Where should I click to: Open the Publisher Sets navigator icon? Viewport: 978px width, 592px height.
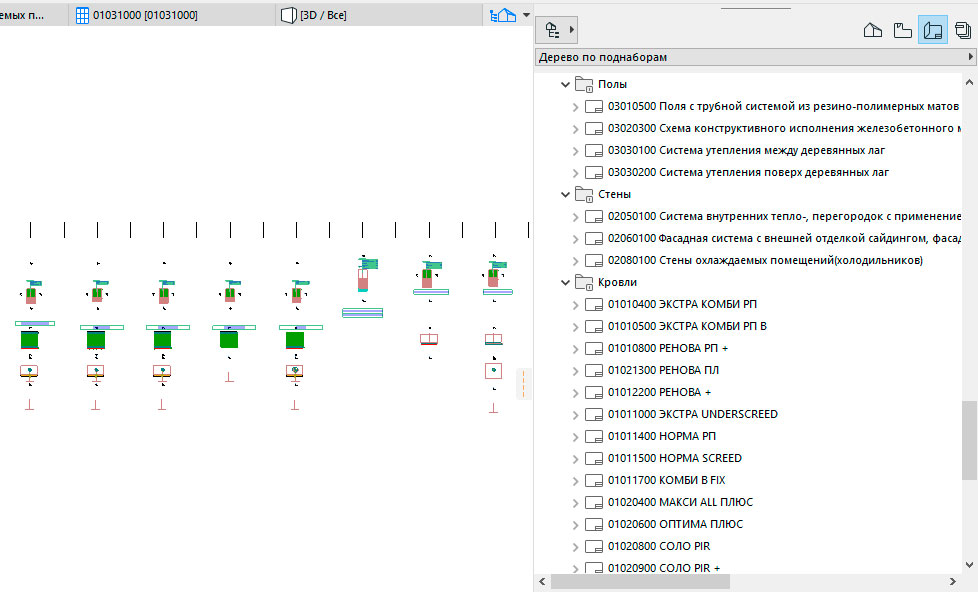(963, 30)
